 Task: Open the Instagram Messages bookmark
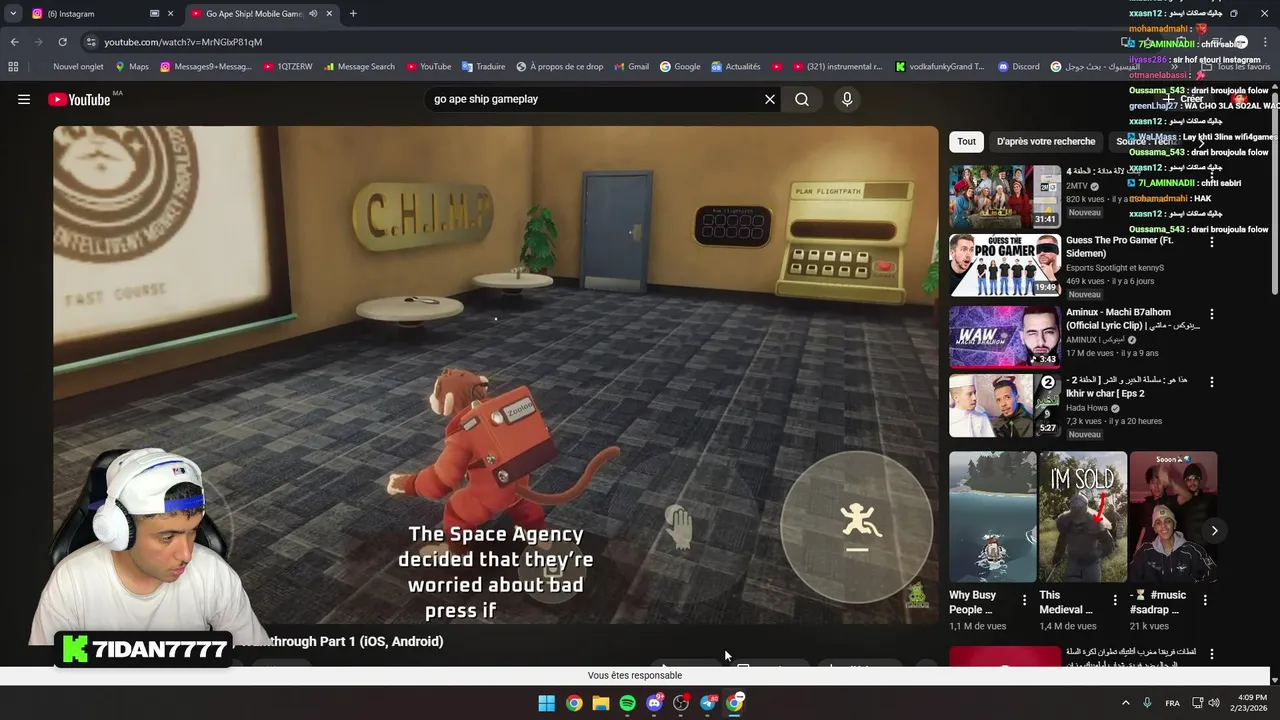pyautogui.click(x=206, y=67)
